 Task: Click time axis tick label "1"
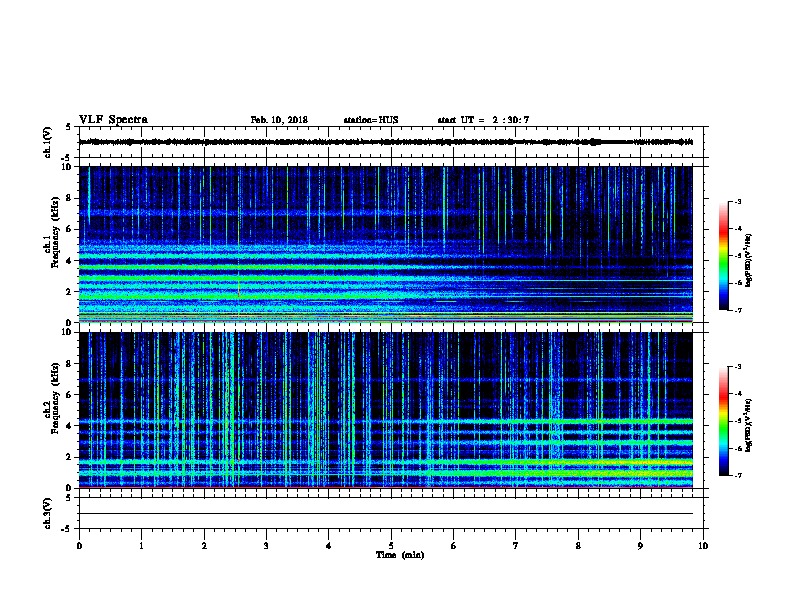[x=141, y=546]
